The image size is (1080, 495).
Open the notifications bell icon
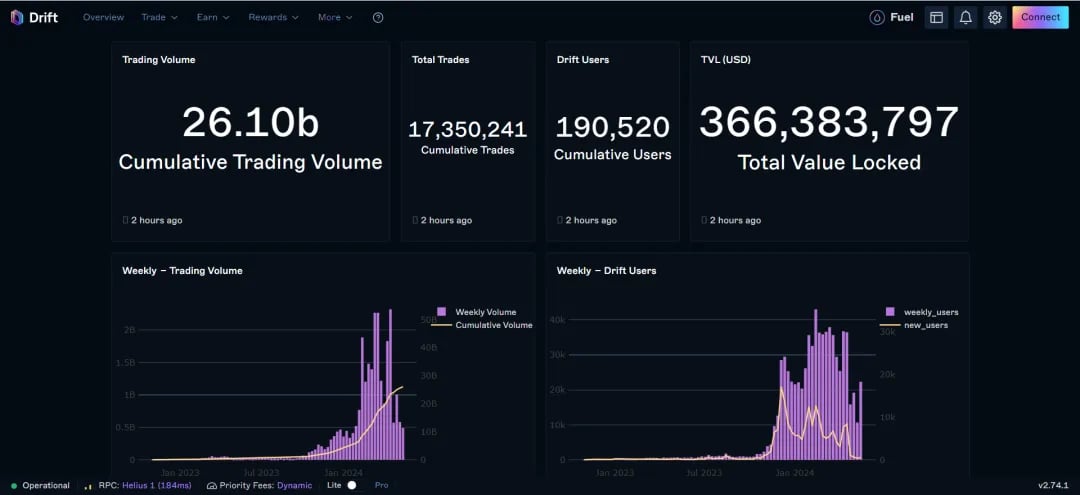(x=966, y=18)
